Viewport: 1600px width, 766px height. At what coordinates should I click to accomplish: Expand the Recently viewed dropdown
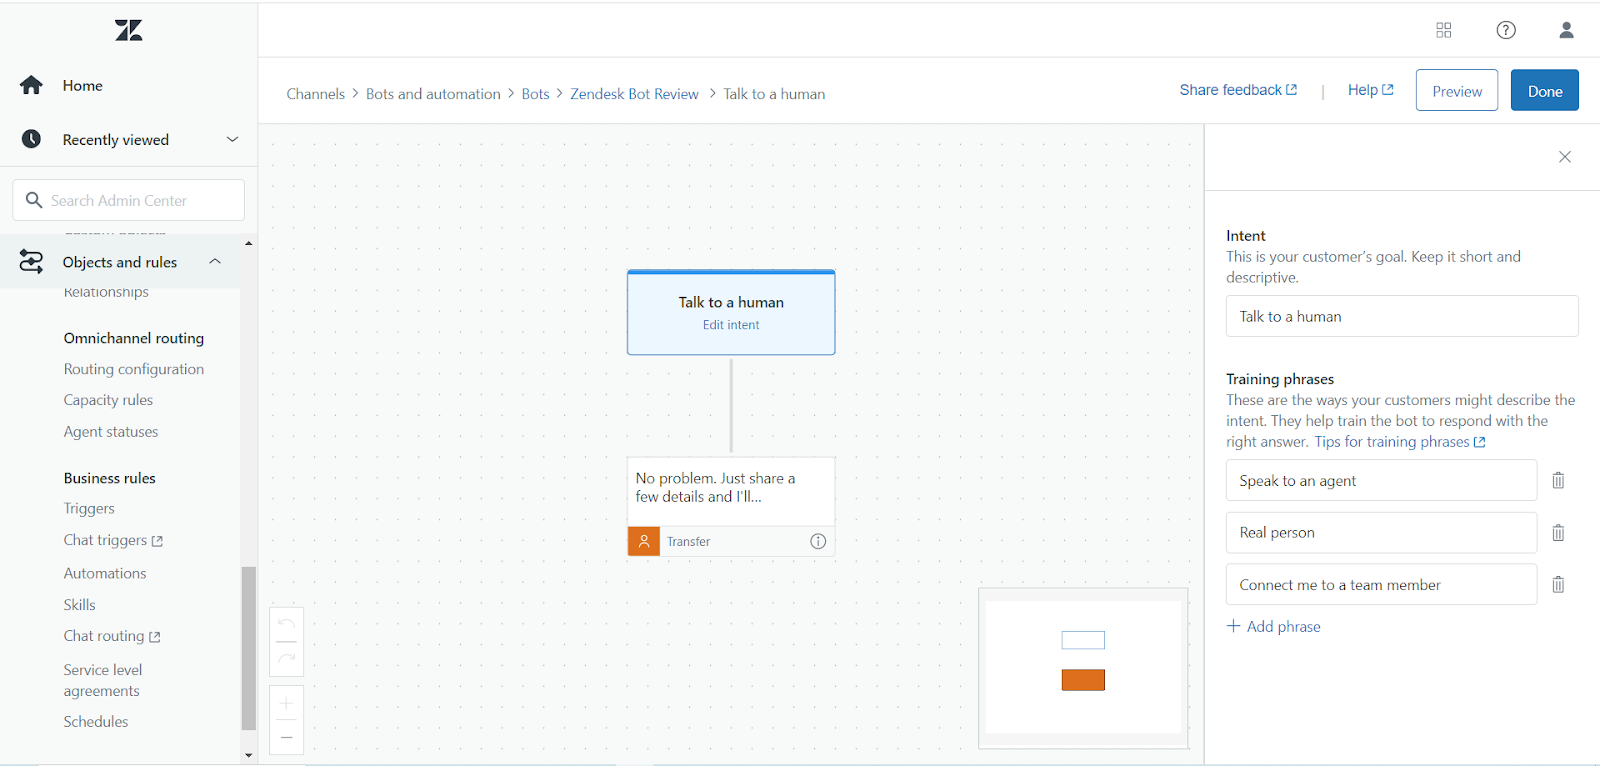point(232,140)
